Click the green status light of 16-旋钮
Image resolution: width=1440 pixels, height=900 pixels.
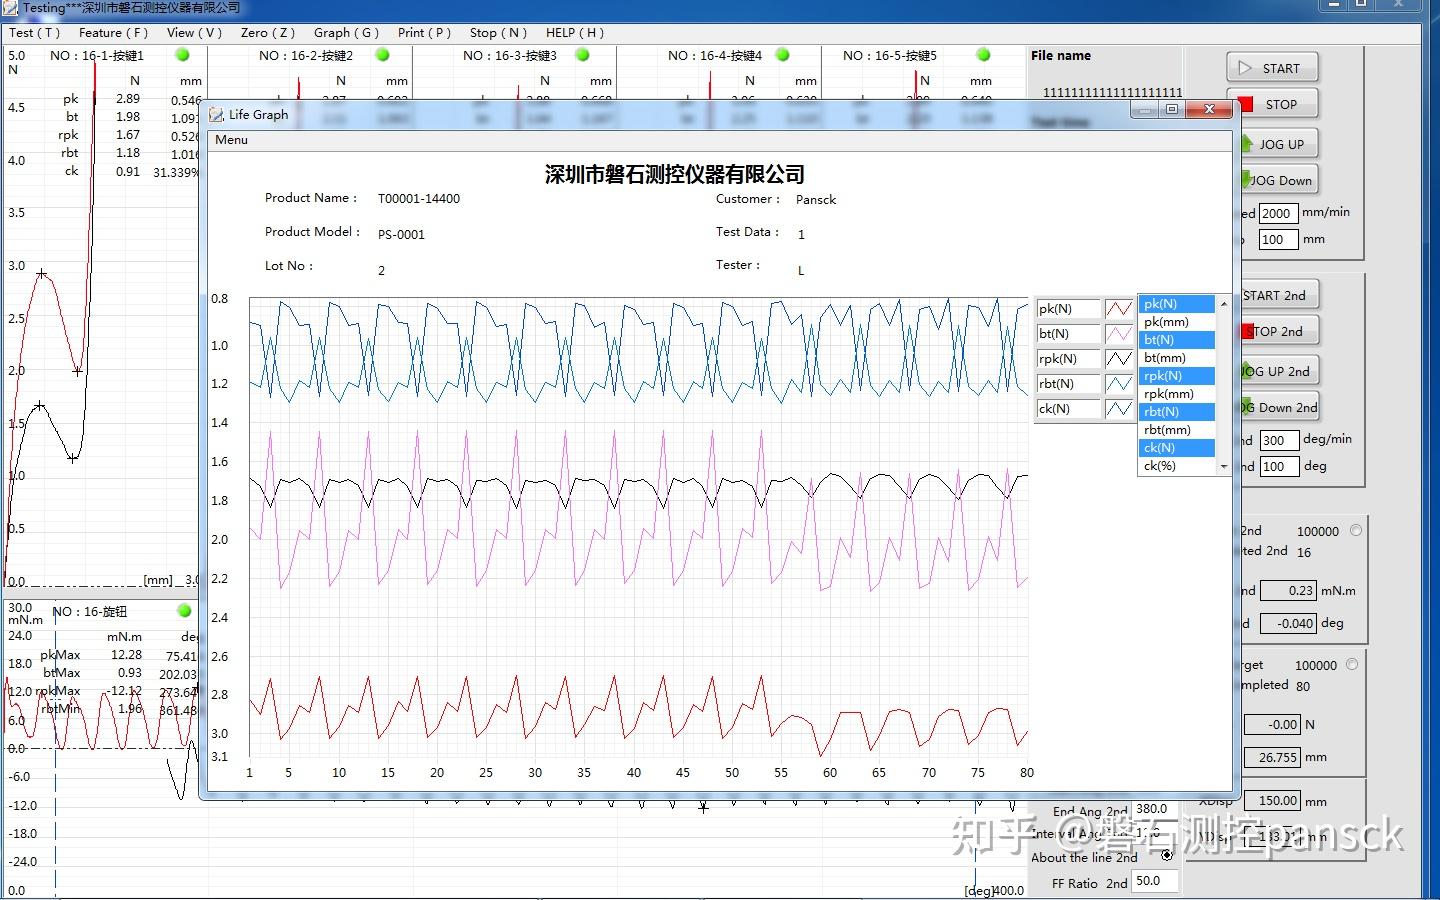coord(184,610)
